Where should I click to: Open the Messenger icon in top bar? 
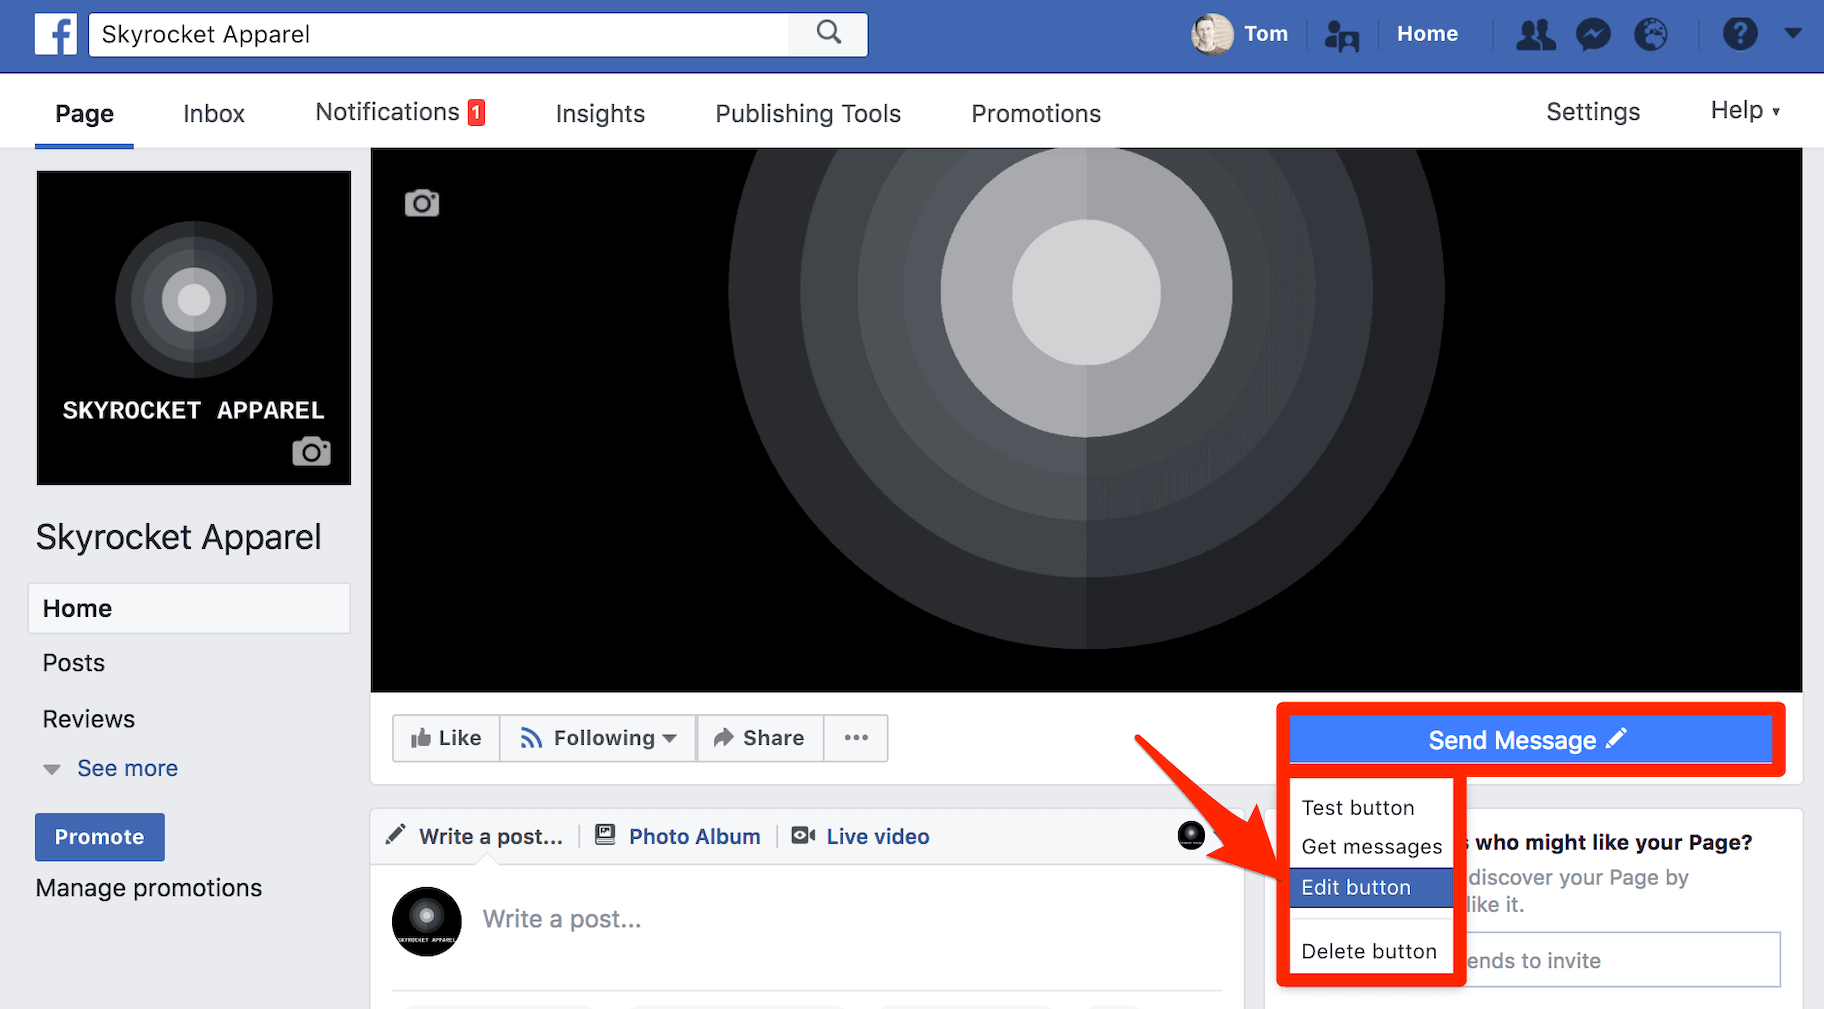click(1593, 35)
